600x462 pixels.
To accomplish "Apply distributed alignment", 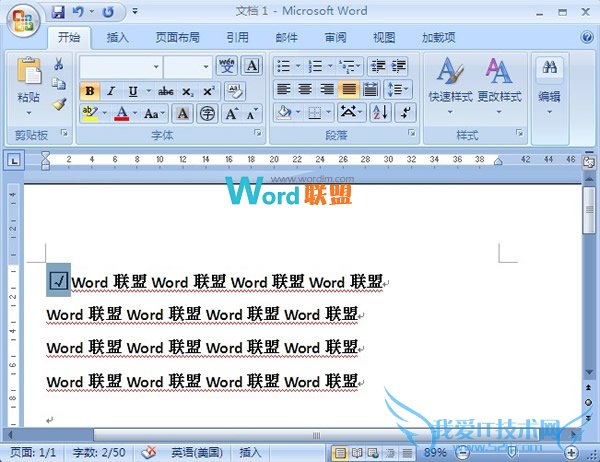I will point(370,90).
